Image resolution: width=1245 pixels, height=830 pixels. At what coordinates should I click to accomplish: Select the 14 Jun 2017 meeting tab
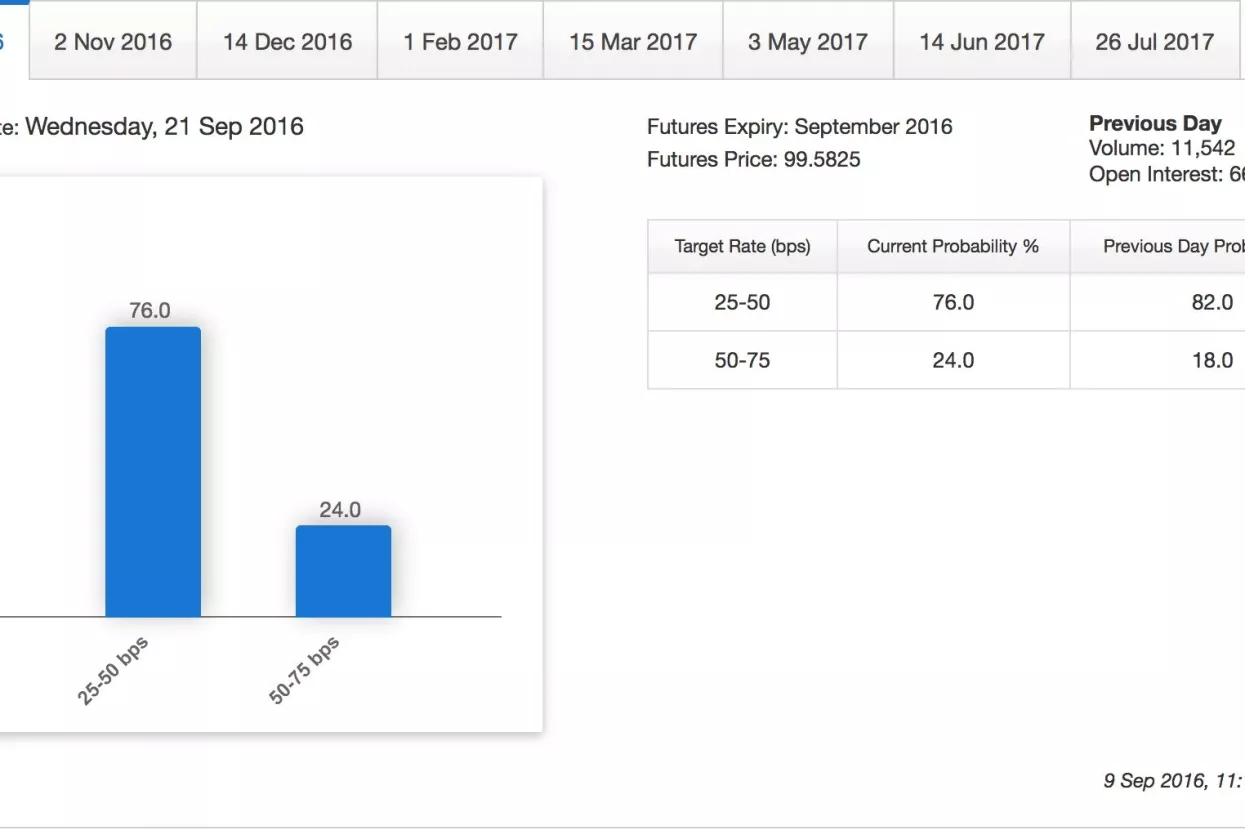tap(982, 42)
